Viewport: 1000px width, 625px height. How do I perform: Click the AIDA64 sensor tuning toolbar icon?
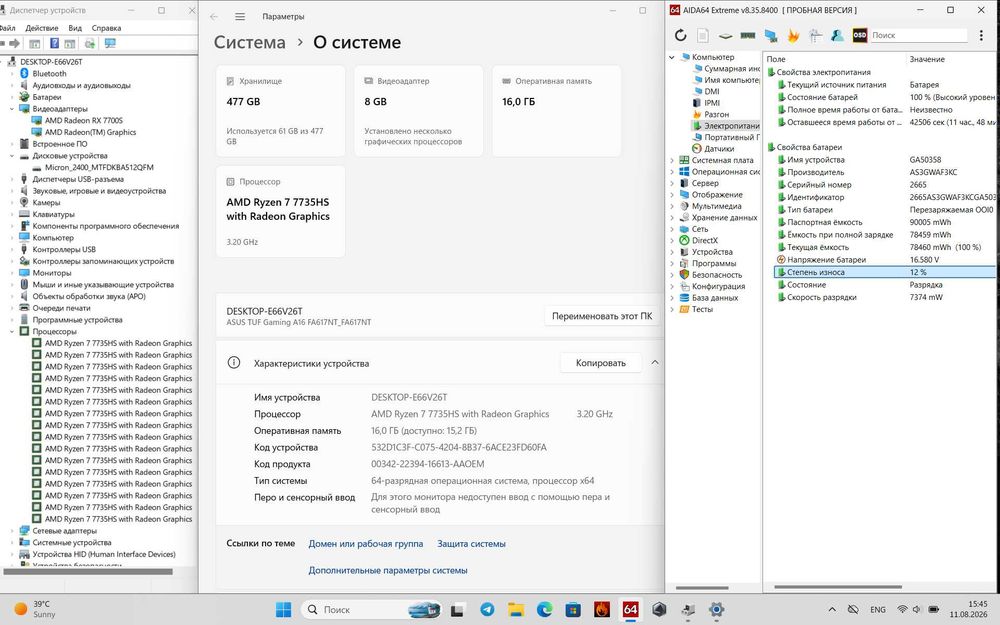click(x=815, y=36)
